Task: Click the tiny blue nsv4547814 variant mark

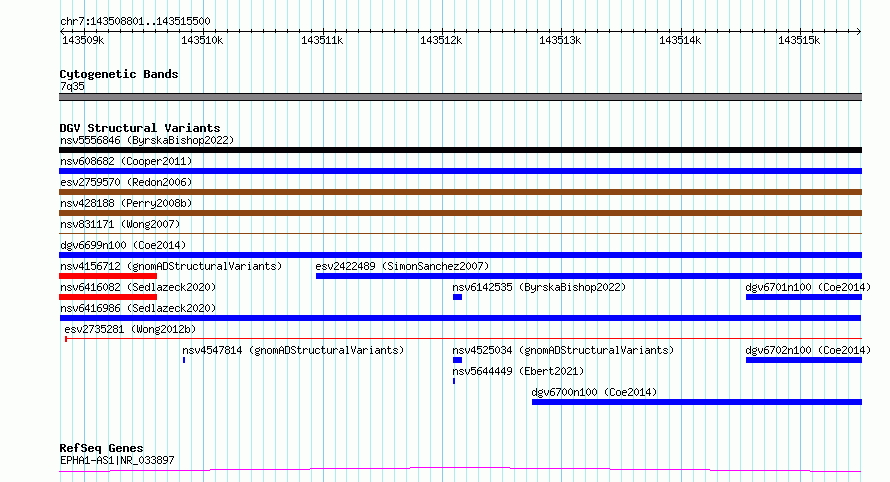Action: pos(184,360)
